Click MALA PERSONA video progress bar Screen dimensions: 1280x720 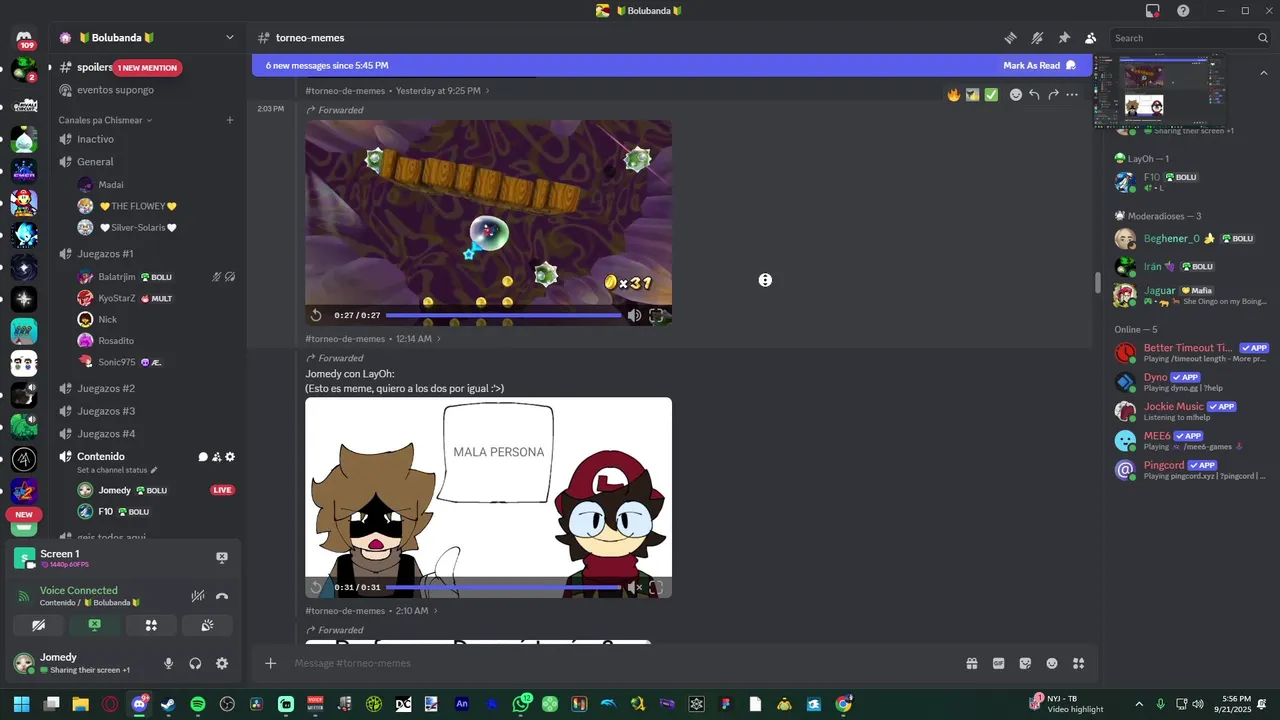coord(503,587)
